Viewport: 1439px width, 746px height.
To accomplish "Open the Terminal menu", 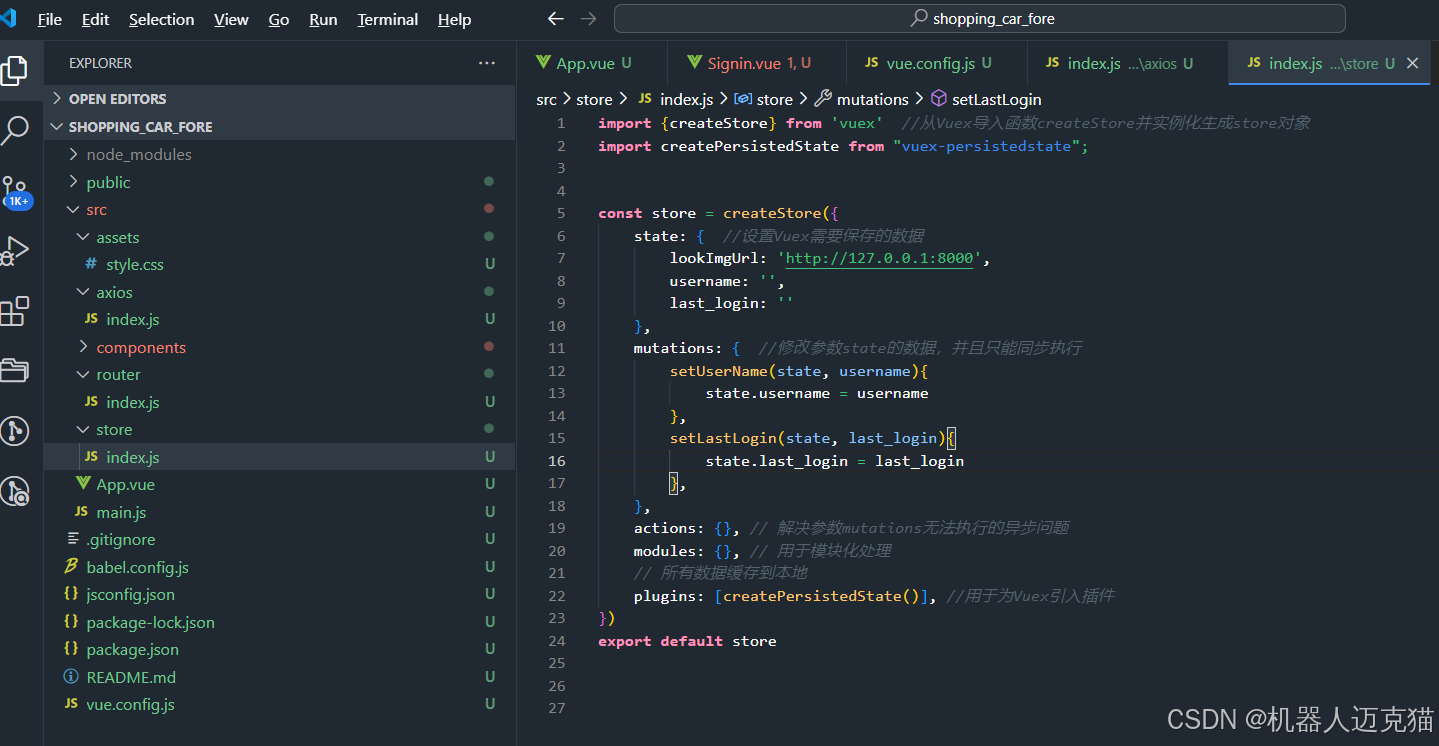I will [388, 19].
